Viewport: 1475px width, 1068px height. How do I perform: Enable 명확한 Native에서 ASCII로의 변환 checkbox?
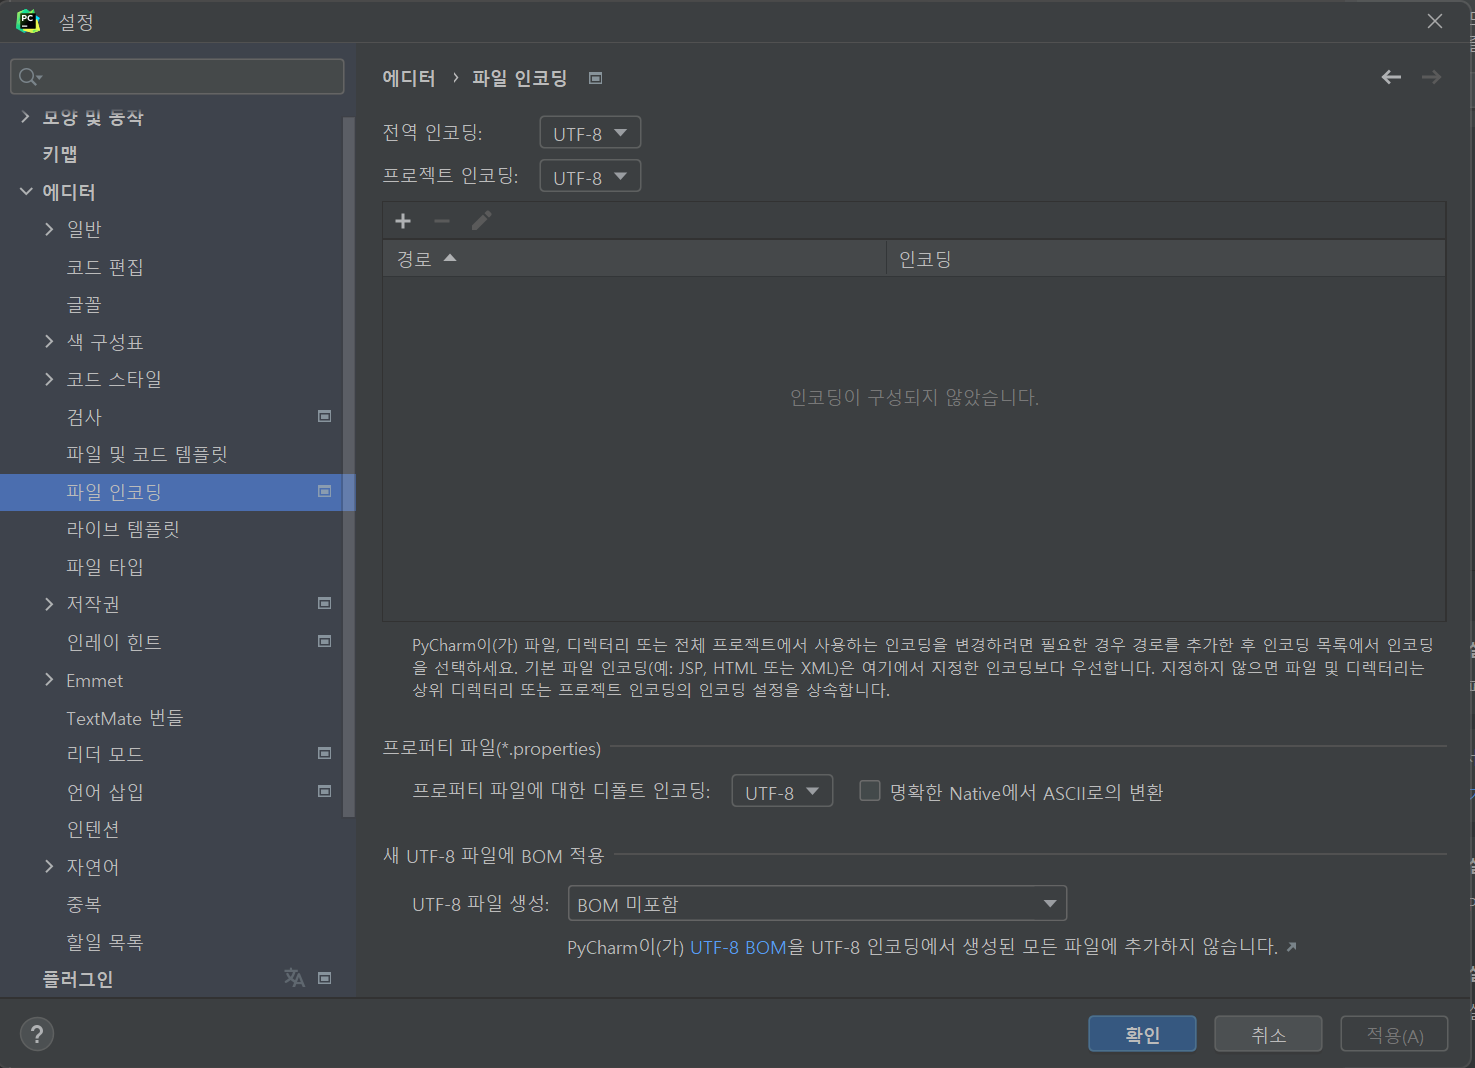870,791
